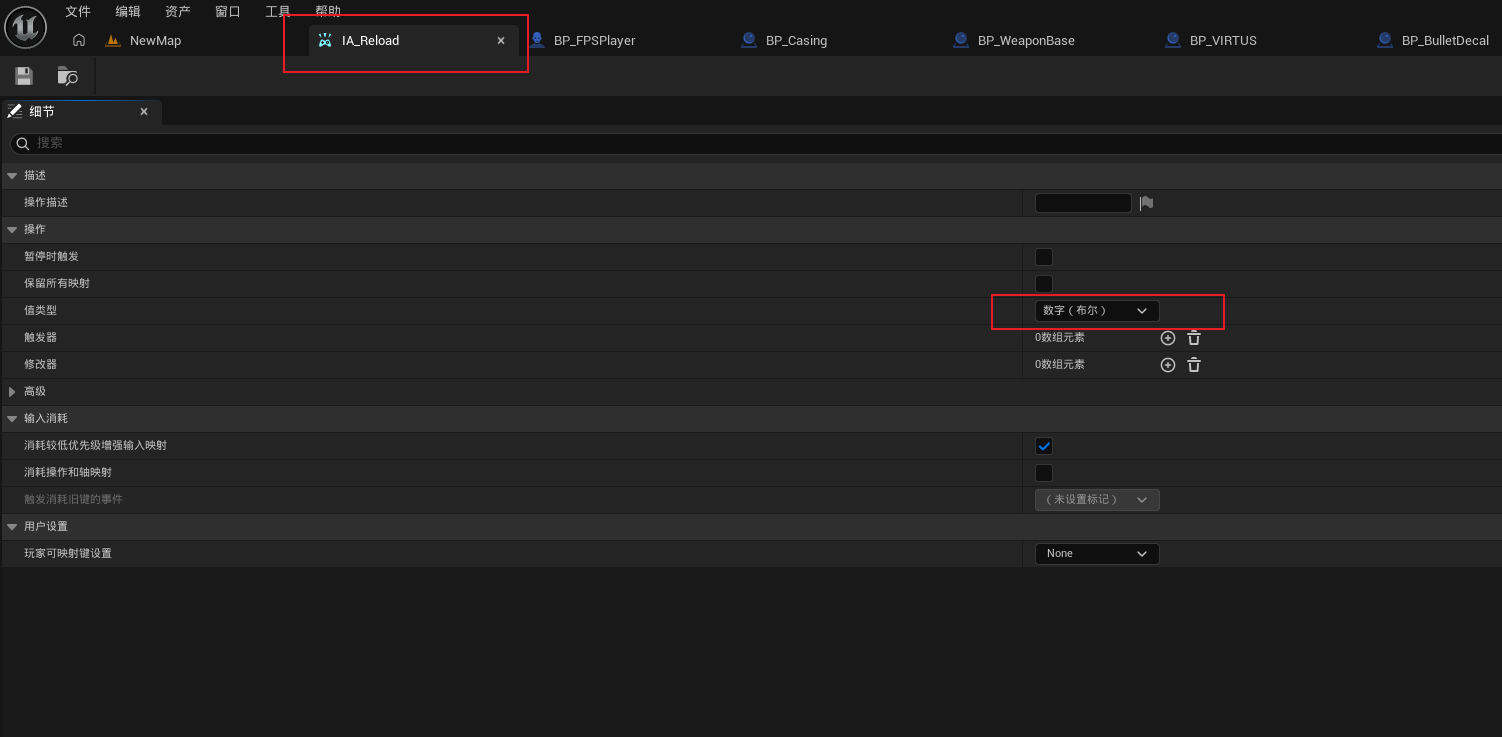Add element to 触发器 array
This screenshot has height=737, width=1502.
click(1167, 338)
